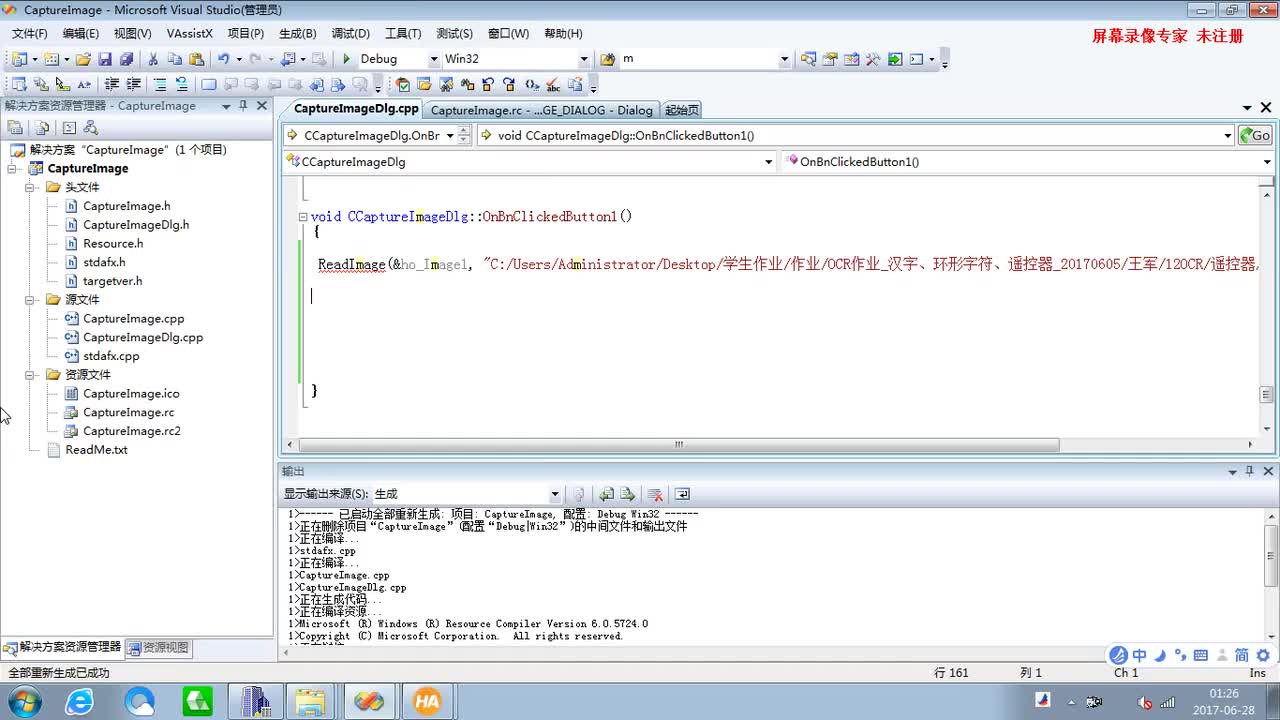The image size is (1280, 720).
Task: Click the Find in Files icon beside the search box
Action: click(609, 59)
